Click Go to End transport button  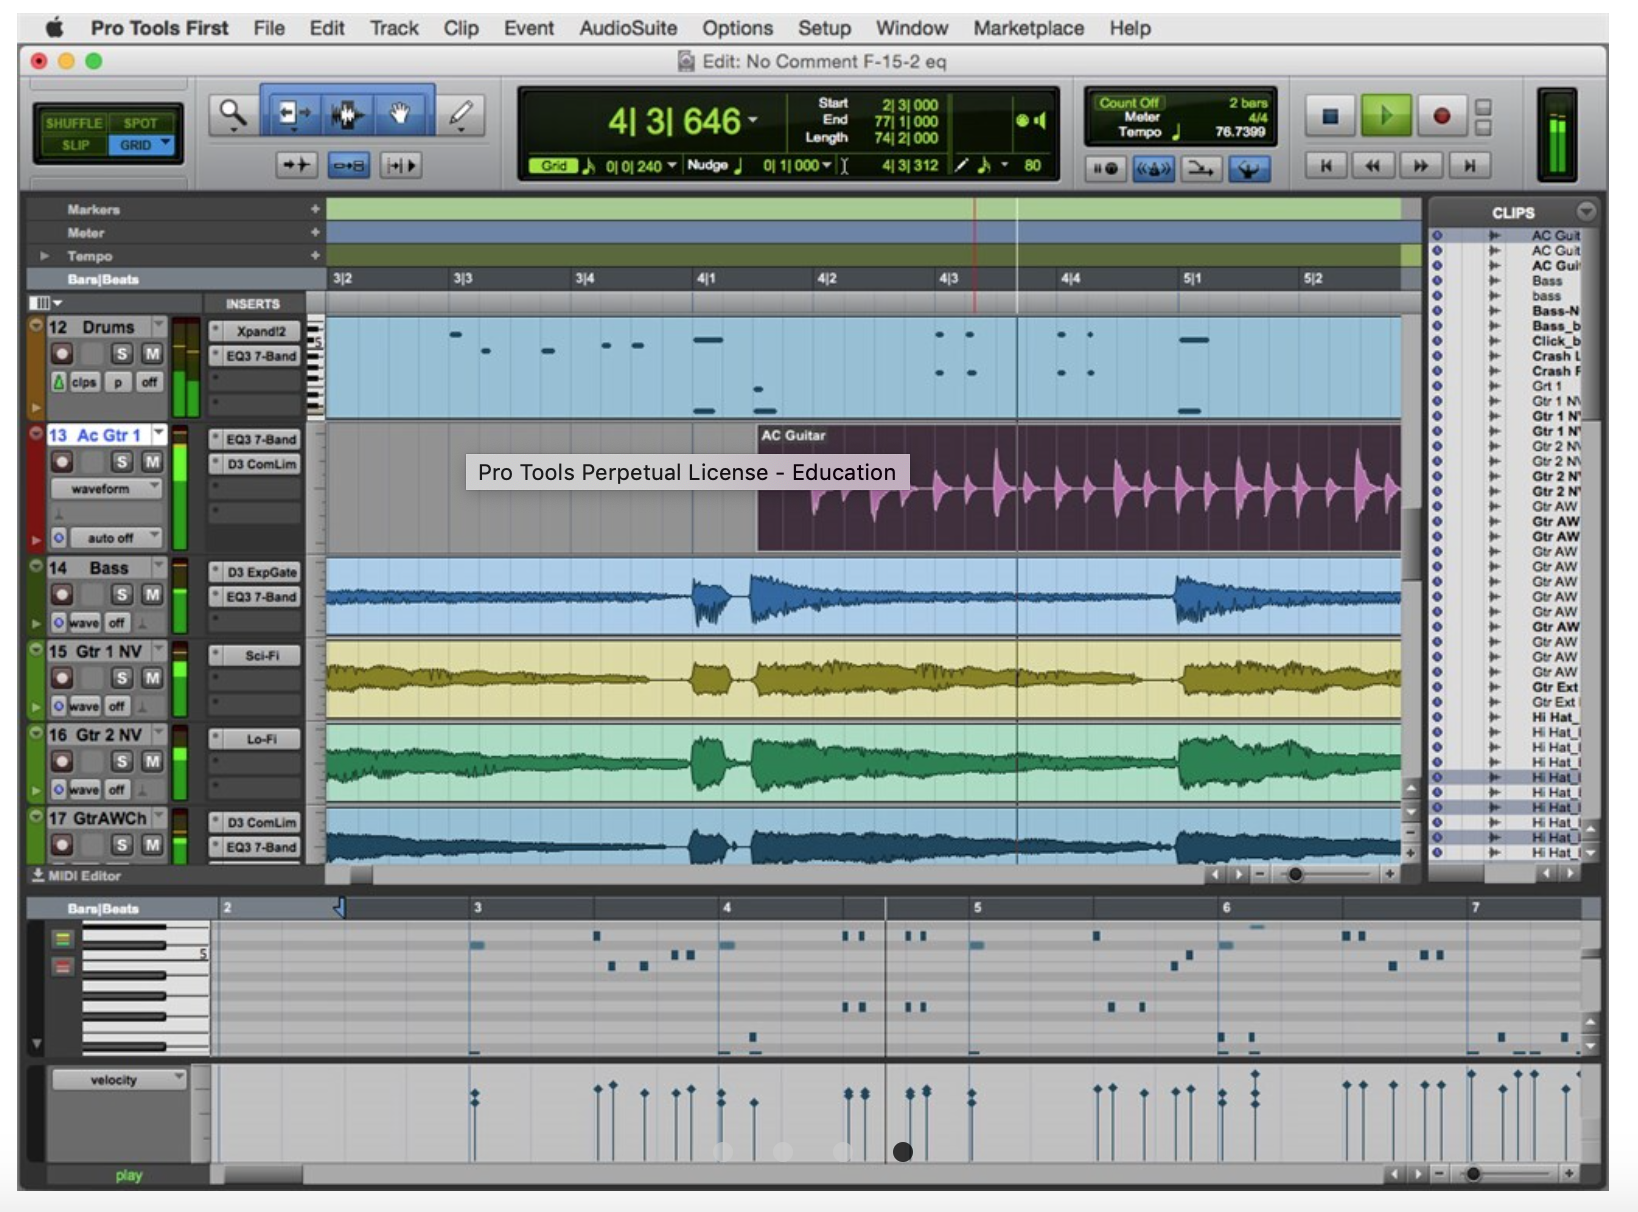(1468, 166)
